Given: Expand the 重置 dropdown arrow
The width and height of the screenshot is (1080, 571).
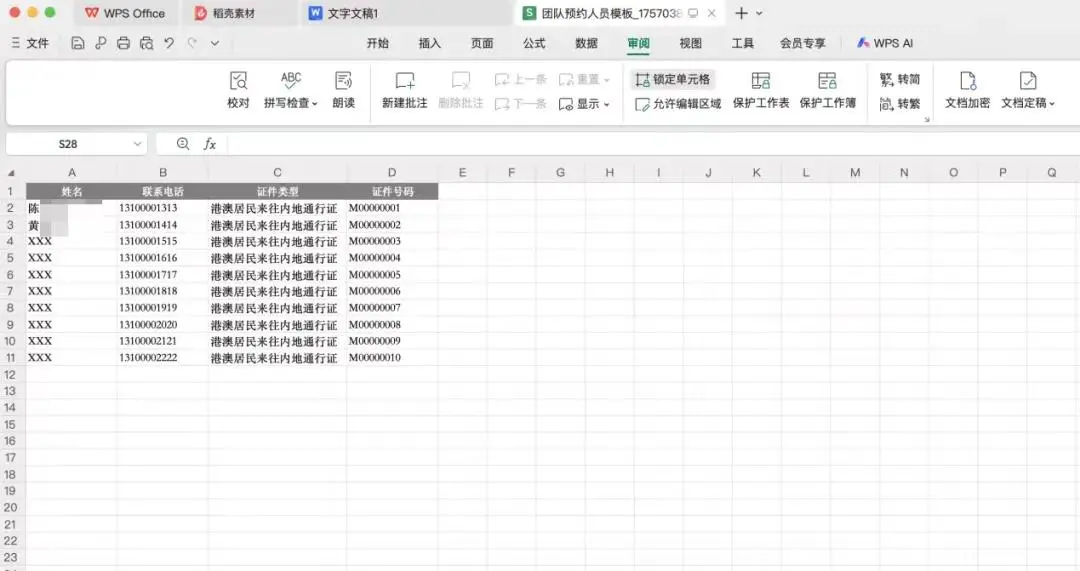Looking at the screenshot, I should (607, 81).
